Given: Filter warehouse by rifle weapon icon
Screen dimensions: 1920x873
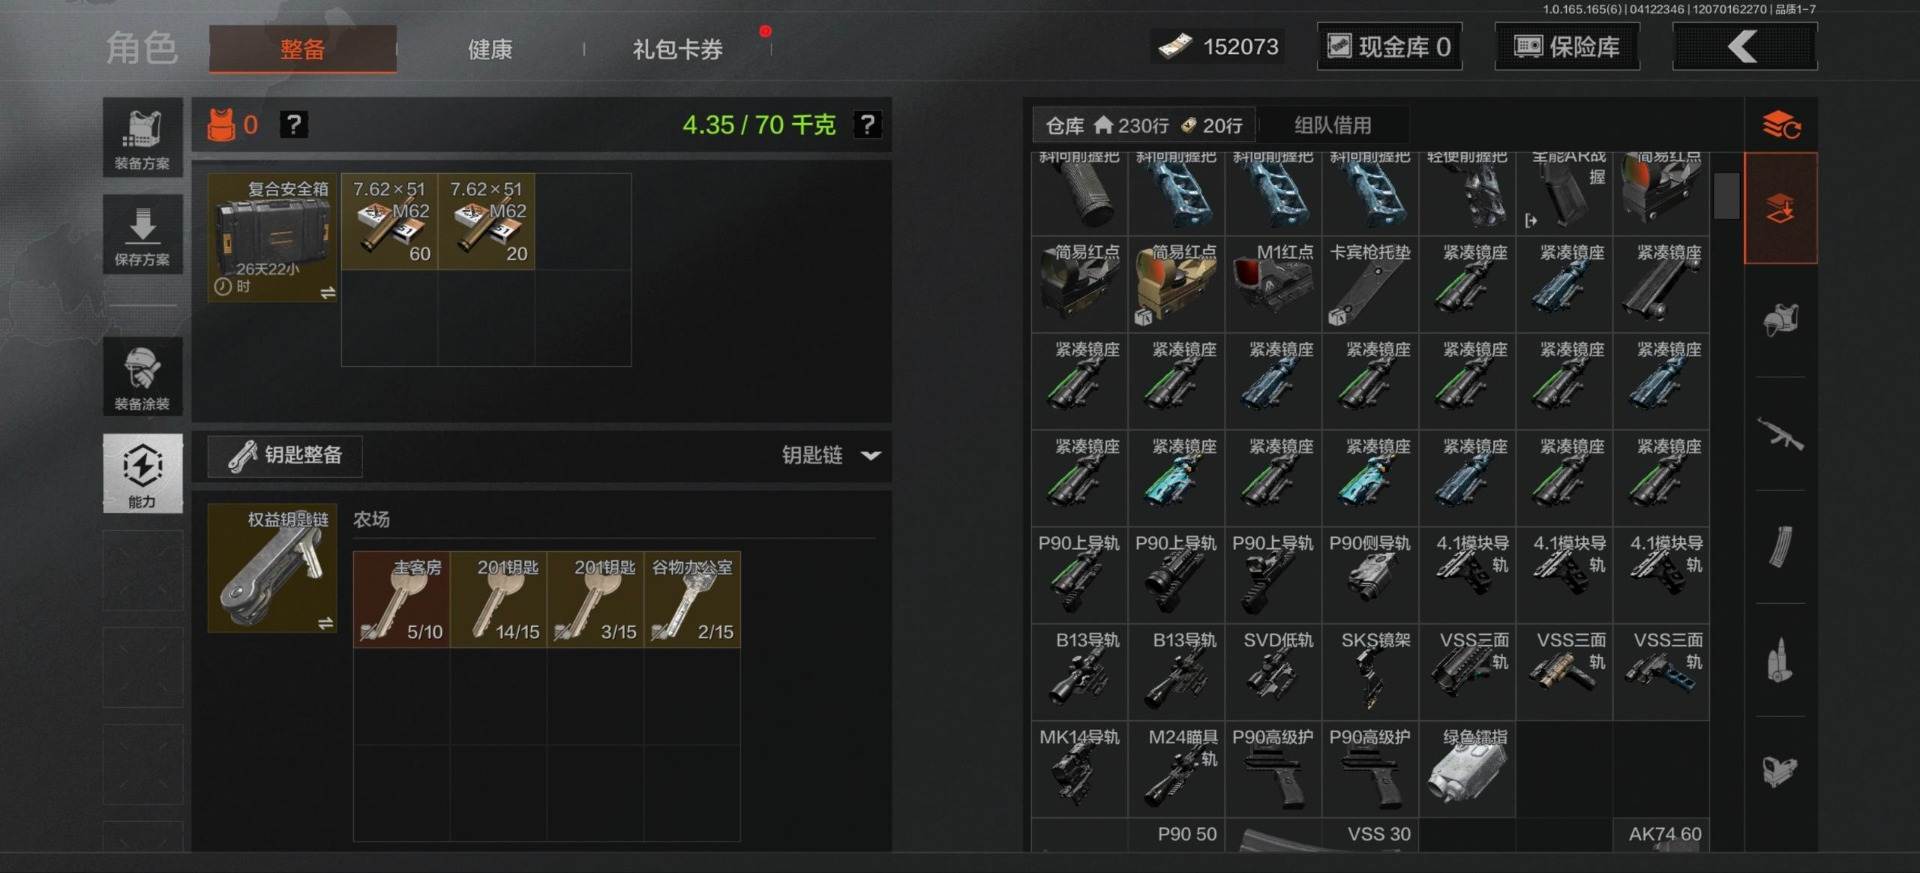Looking at the screenshot, I should tap(1780, 434).
